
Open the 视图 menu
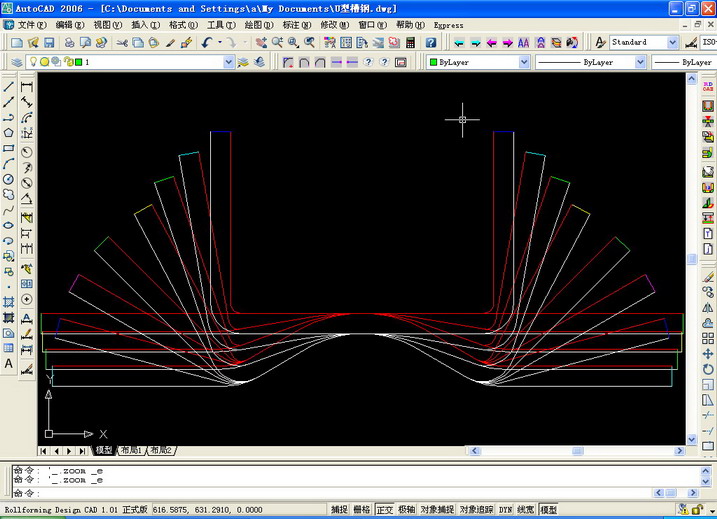[x=107, y=25]
